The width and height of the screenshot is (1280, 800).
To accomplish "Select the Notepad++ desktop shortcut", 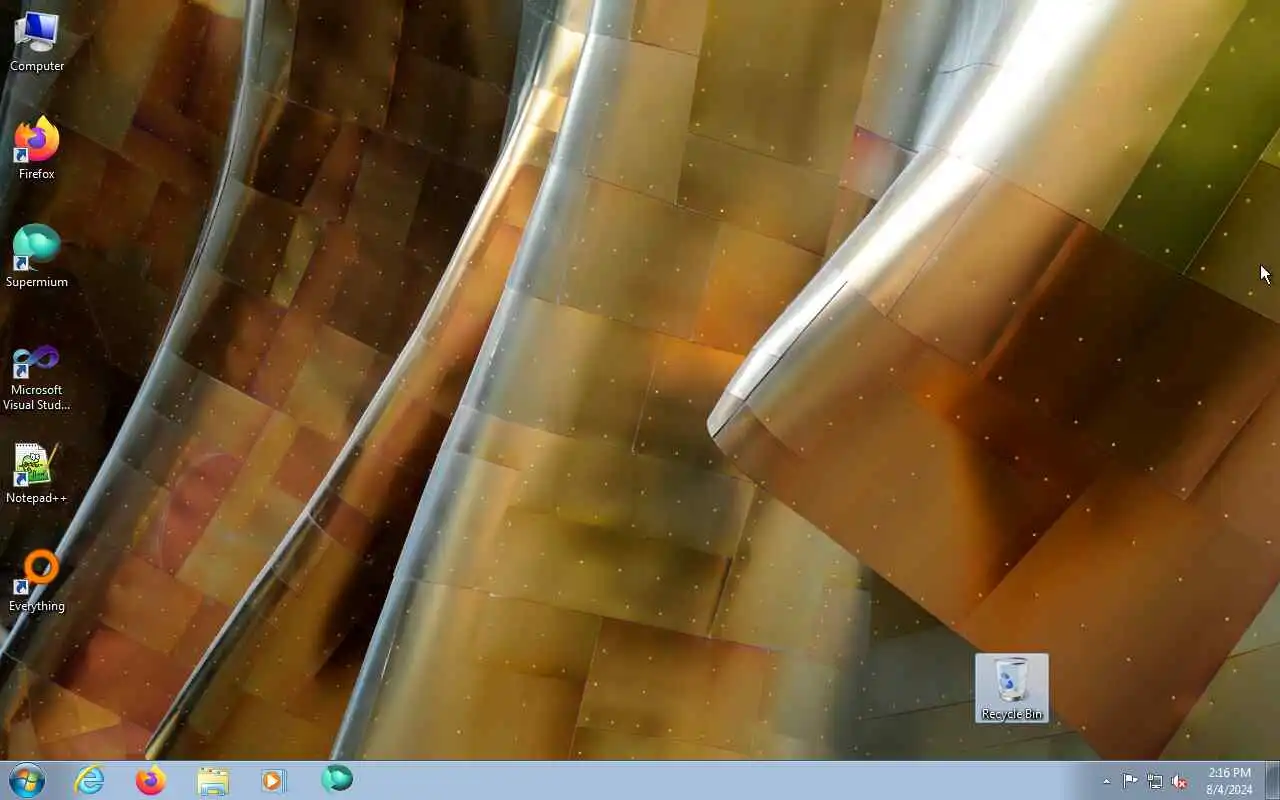I will [37, 473].
